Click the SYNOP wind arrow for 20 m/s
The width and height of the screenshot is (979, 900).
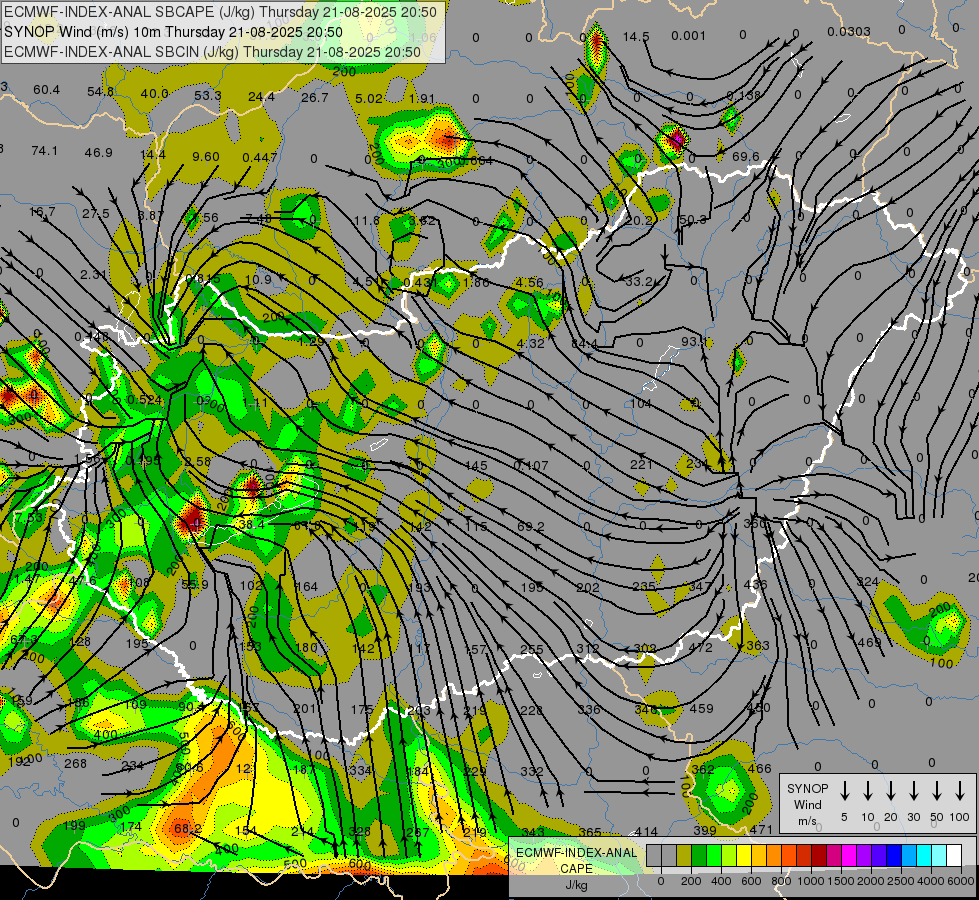890,791
